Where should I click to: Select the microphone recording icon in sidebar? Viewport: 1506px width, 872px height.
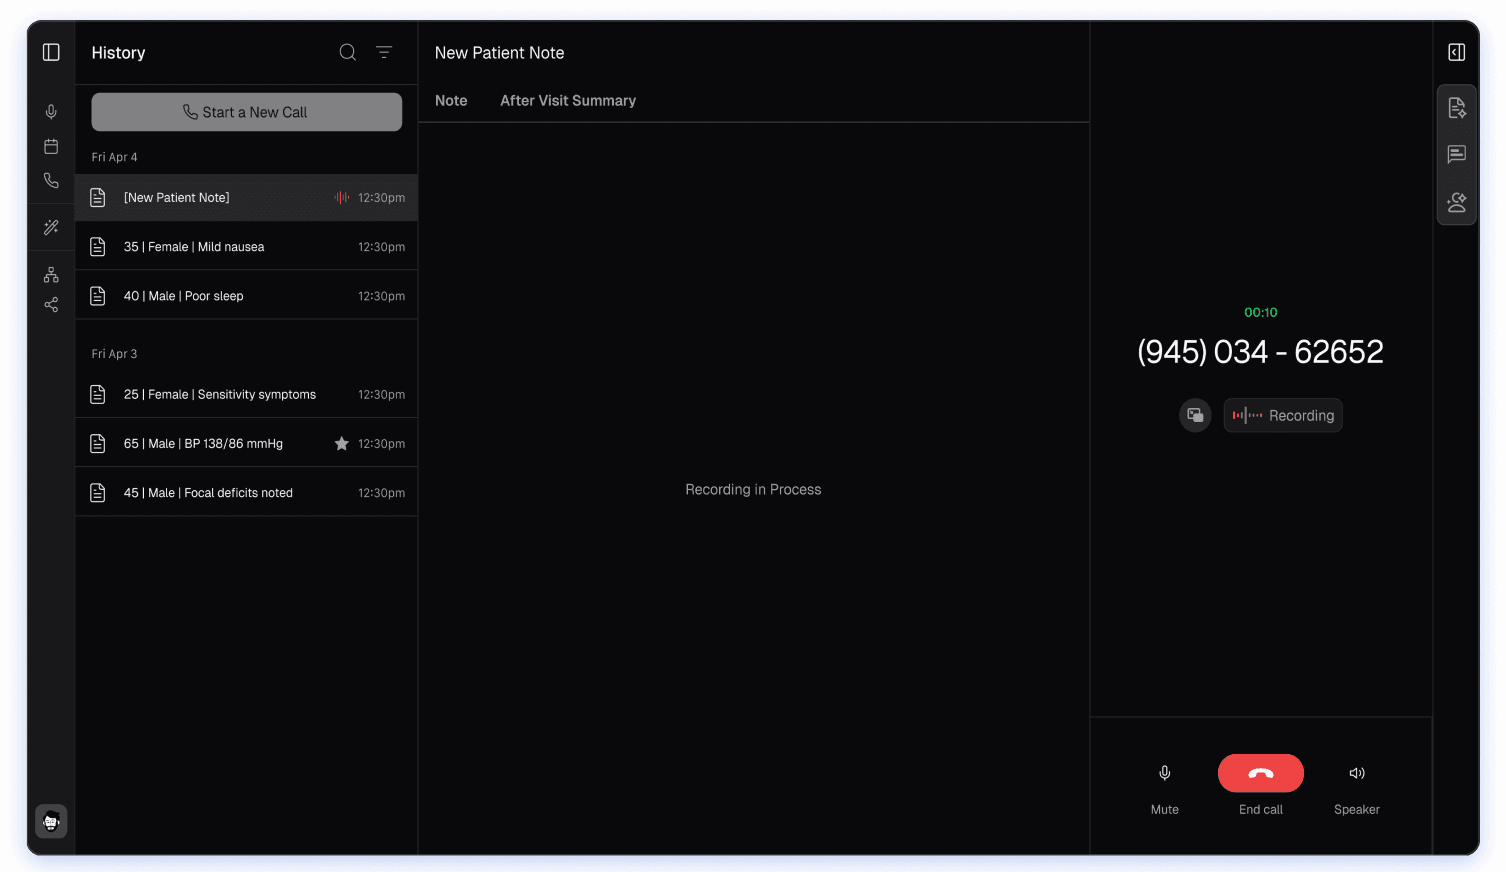click(51, 111)
